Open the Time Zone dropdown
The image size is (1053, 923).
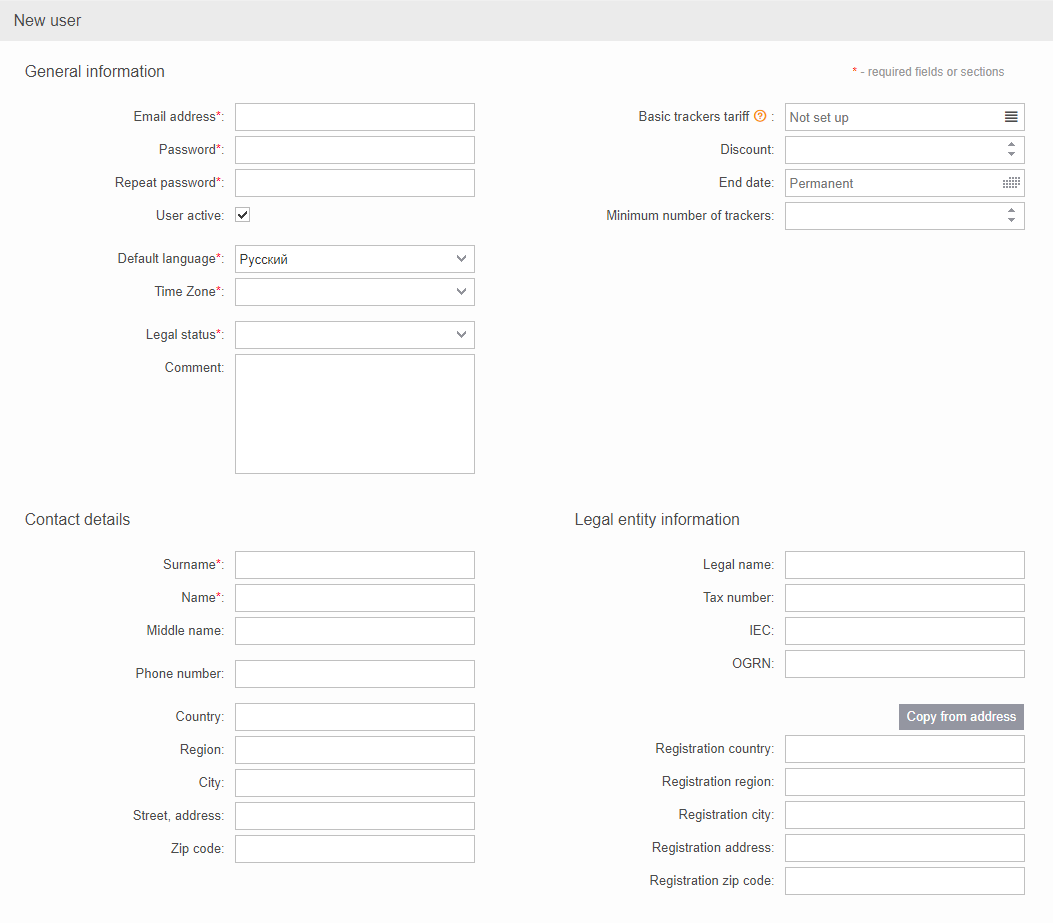pos(354,292)
